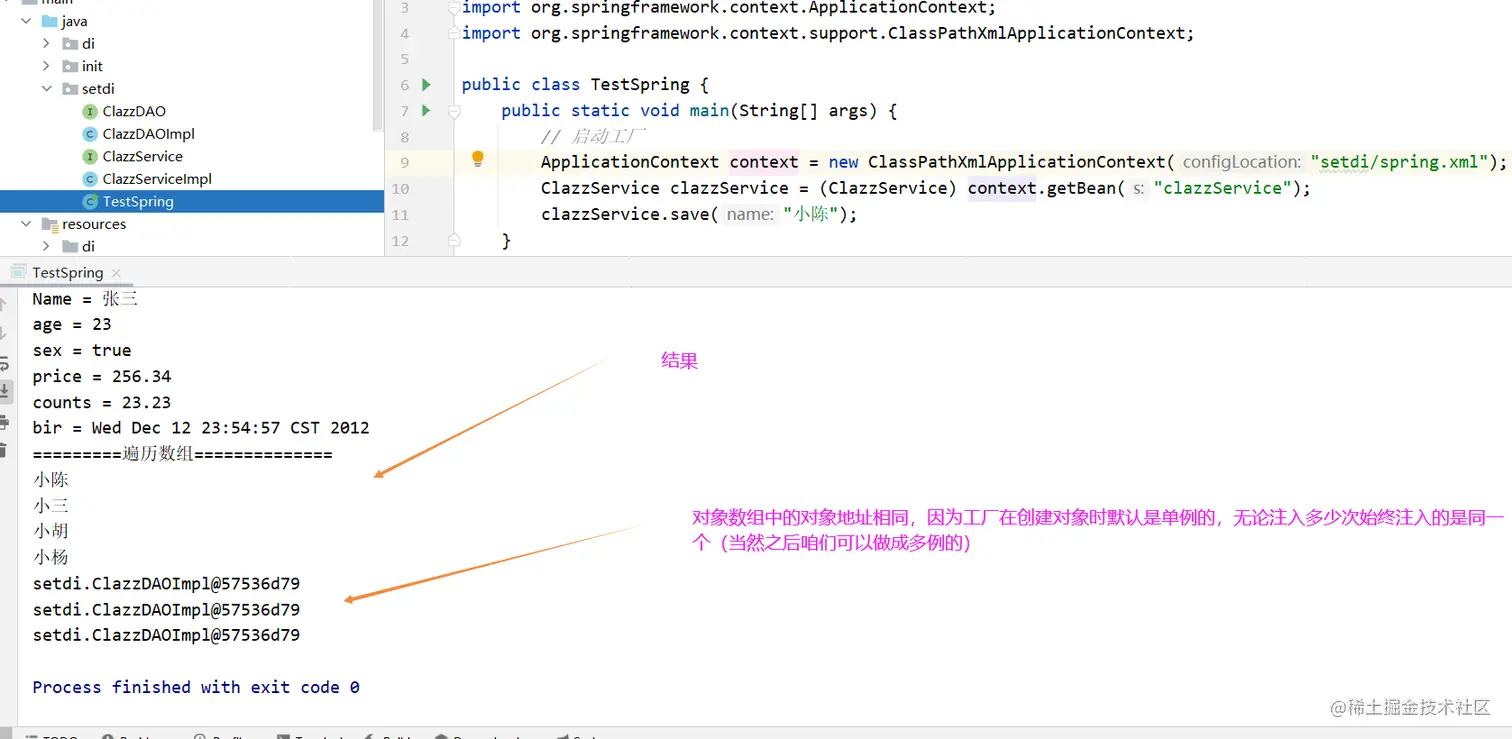Click console line "小杨"

[x=50, y=557]
